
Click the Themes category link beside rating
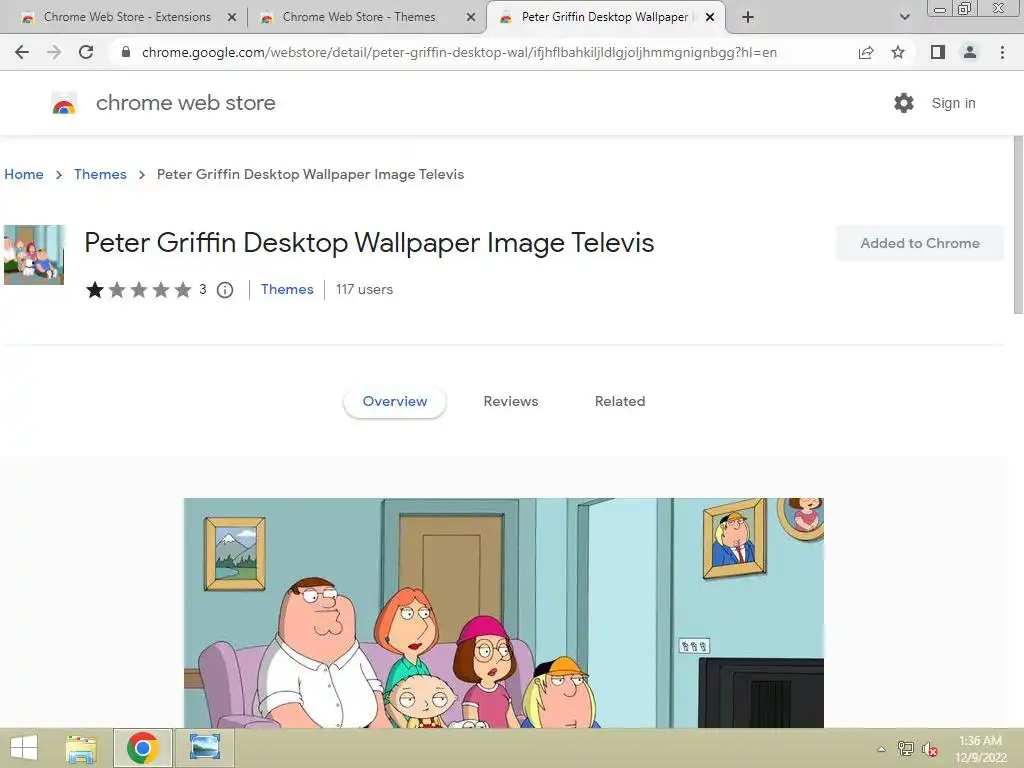[287, 289]
